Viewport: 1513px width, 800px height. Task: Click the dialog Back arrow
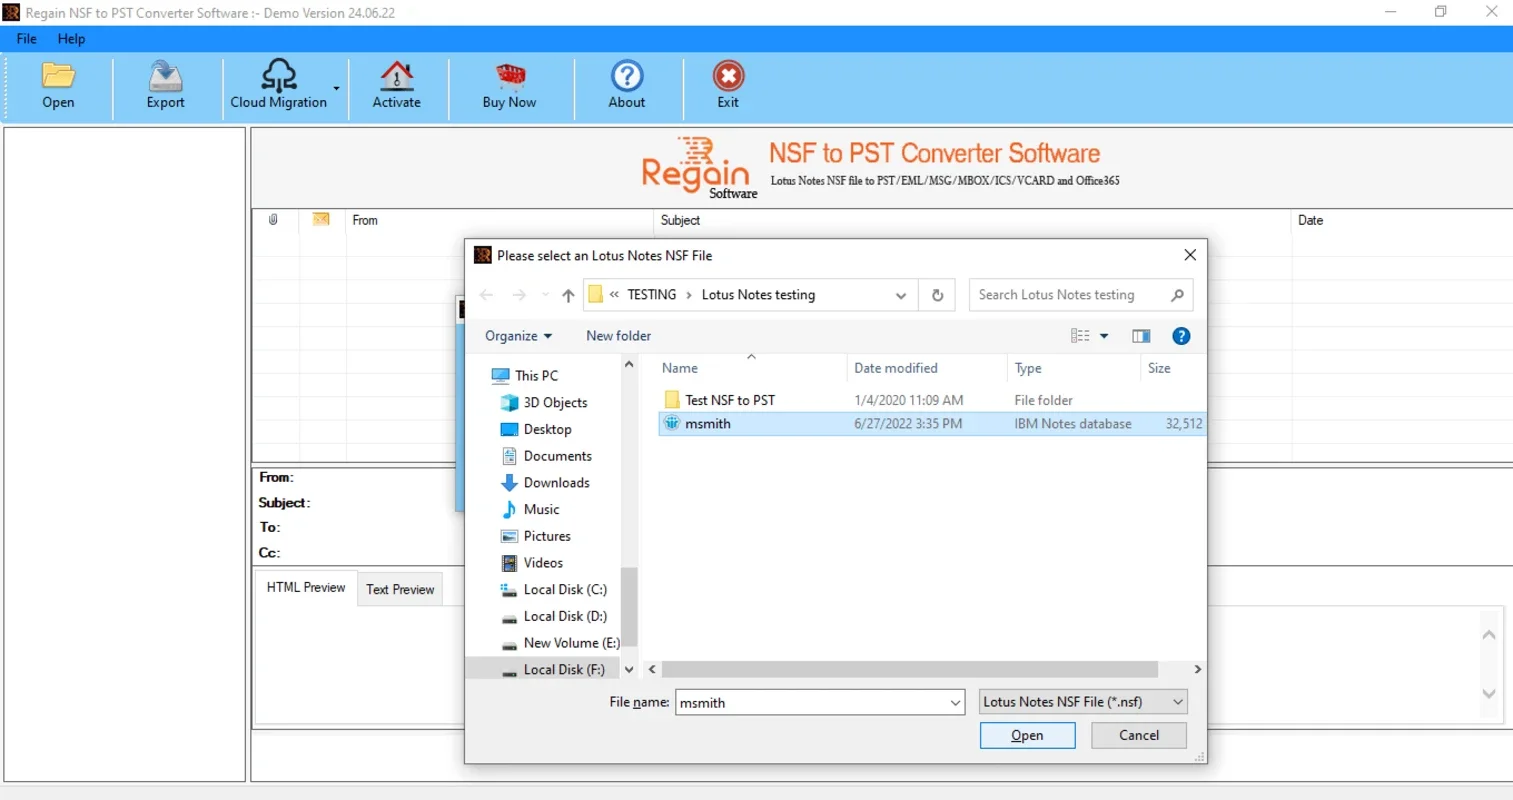[487, 295]
